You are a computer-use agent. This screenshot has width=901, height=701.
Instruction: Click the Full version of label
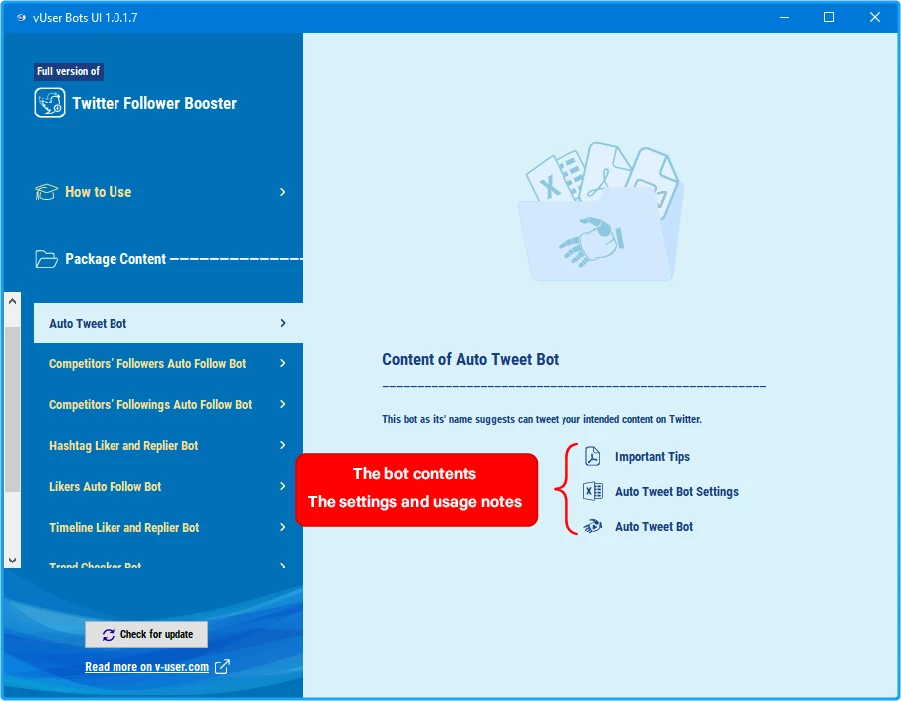68,71
